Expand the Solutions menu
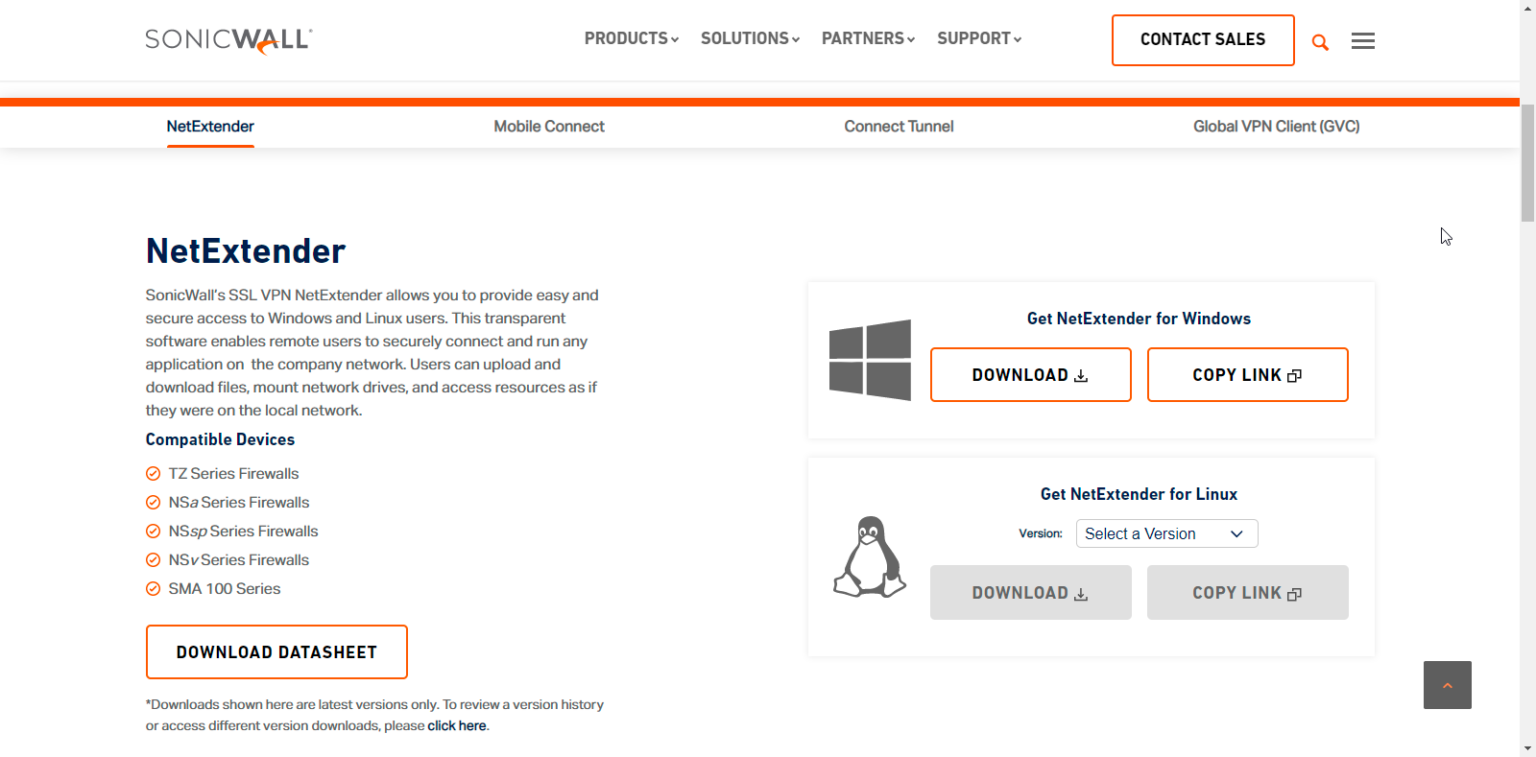The width and height of the screenshot is (1536, 757). point(750,39)
